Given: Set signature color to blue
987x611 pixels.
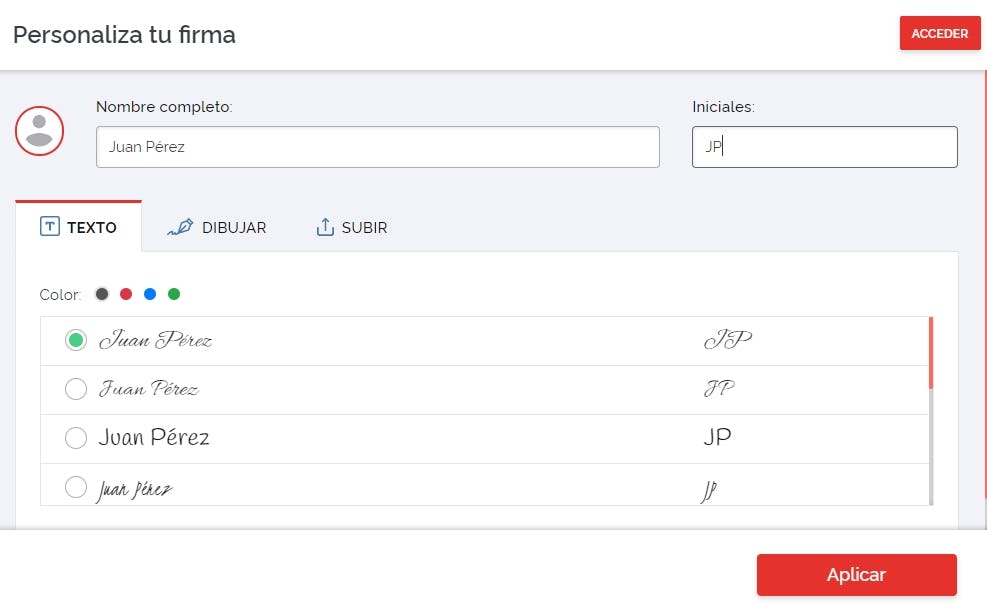Looking at the screenshot, I should click(x=150, y=294).
